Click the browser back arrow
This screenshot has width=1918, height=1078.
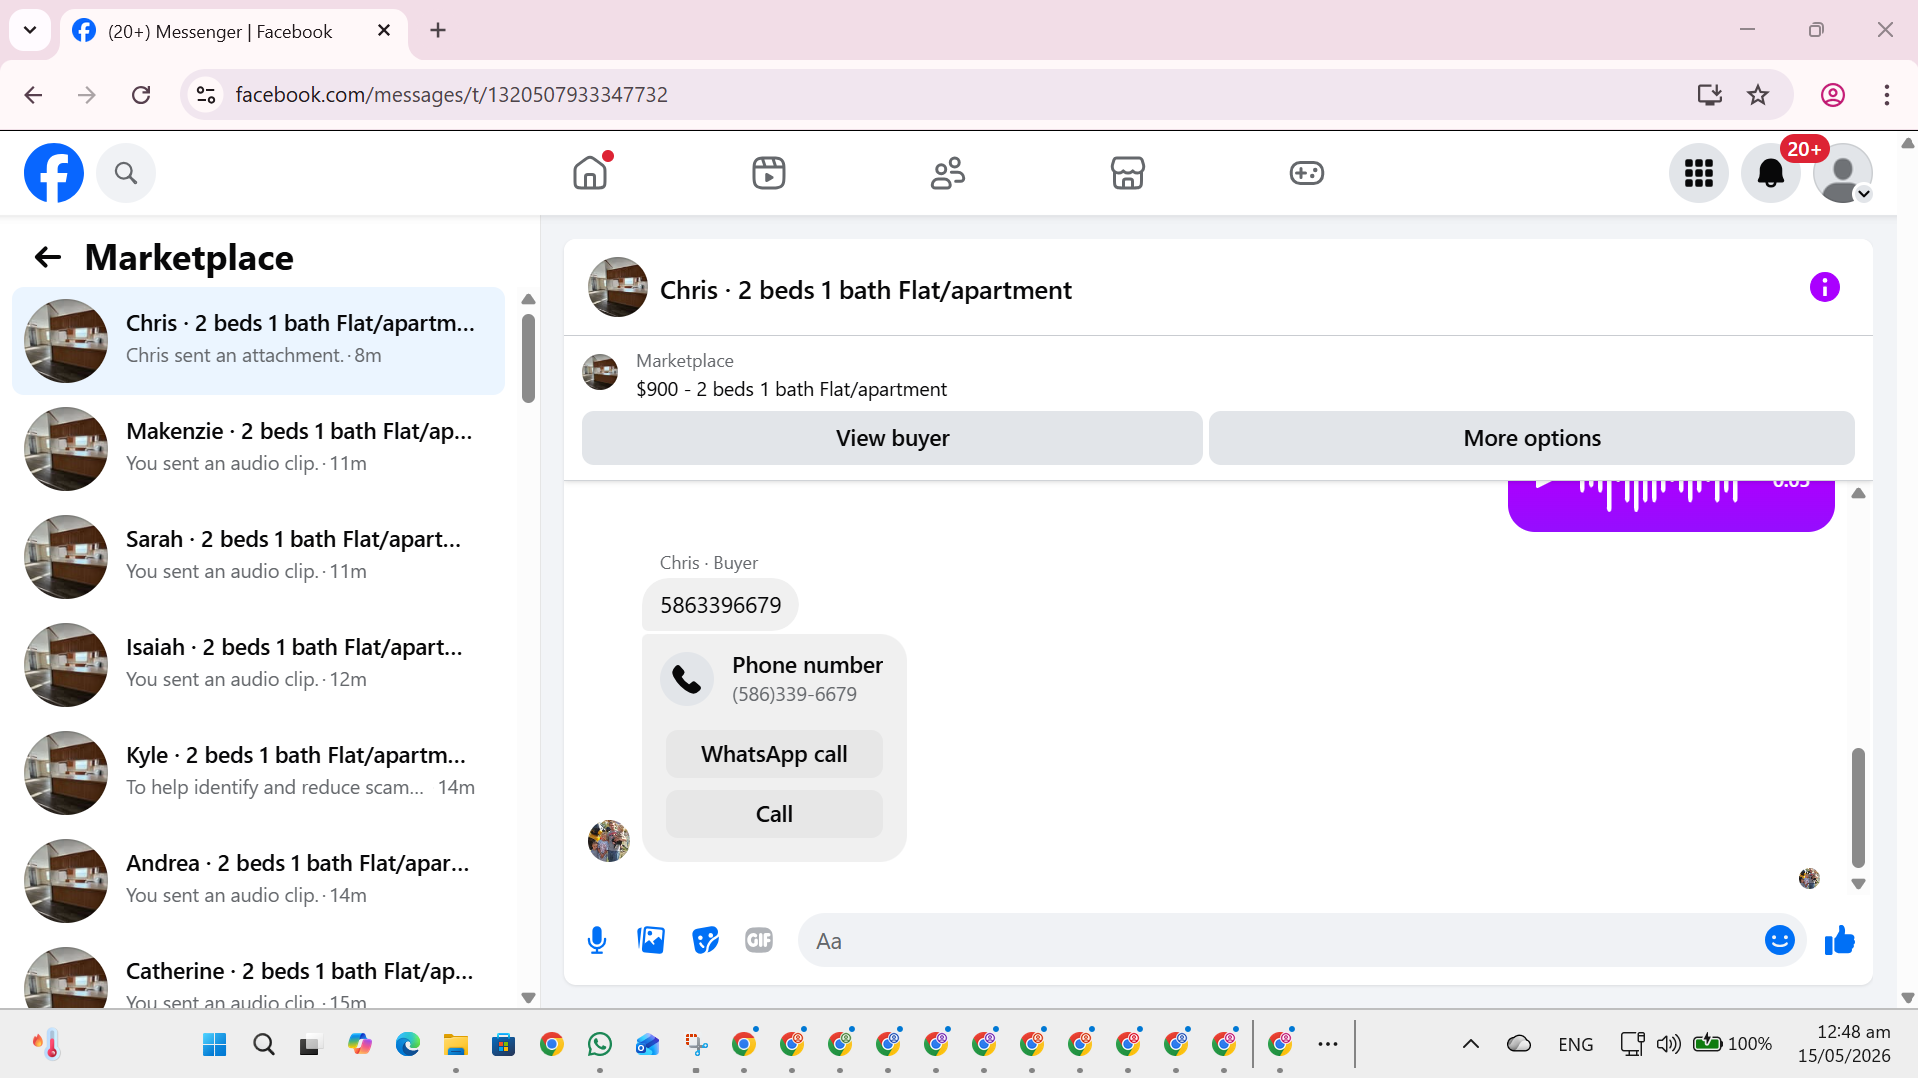[33, 95]
